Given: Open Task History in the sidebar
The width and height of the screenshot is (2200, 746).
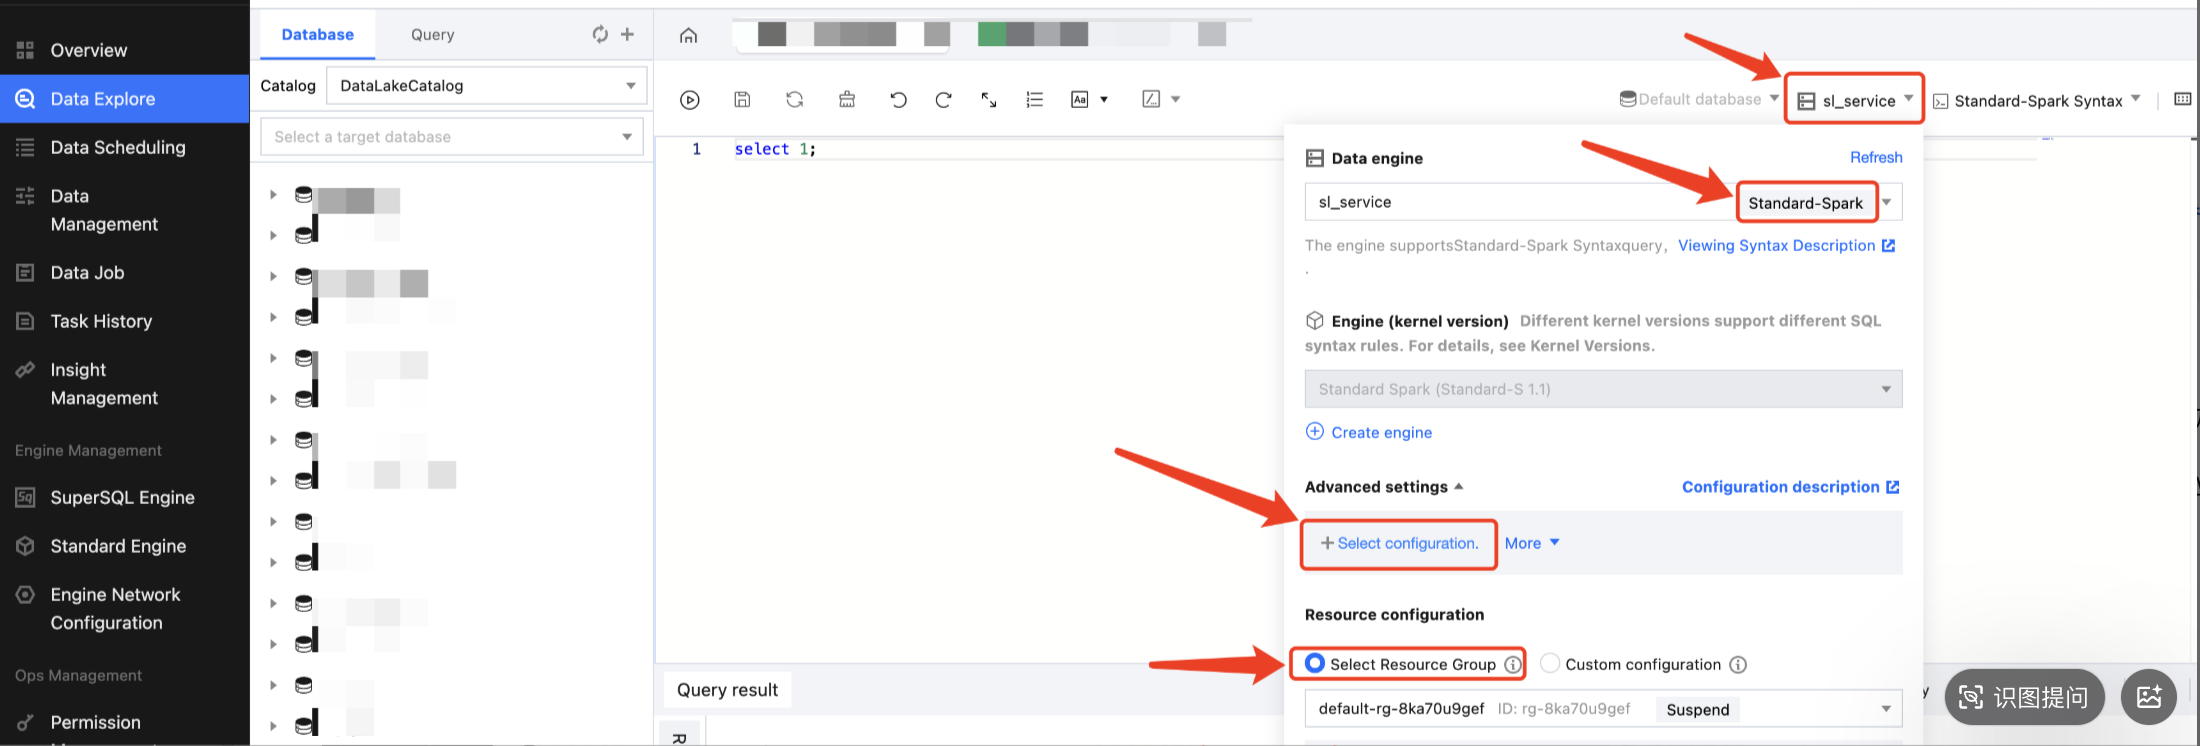Looking at the screenshot, I should (x=101, y=321).
